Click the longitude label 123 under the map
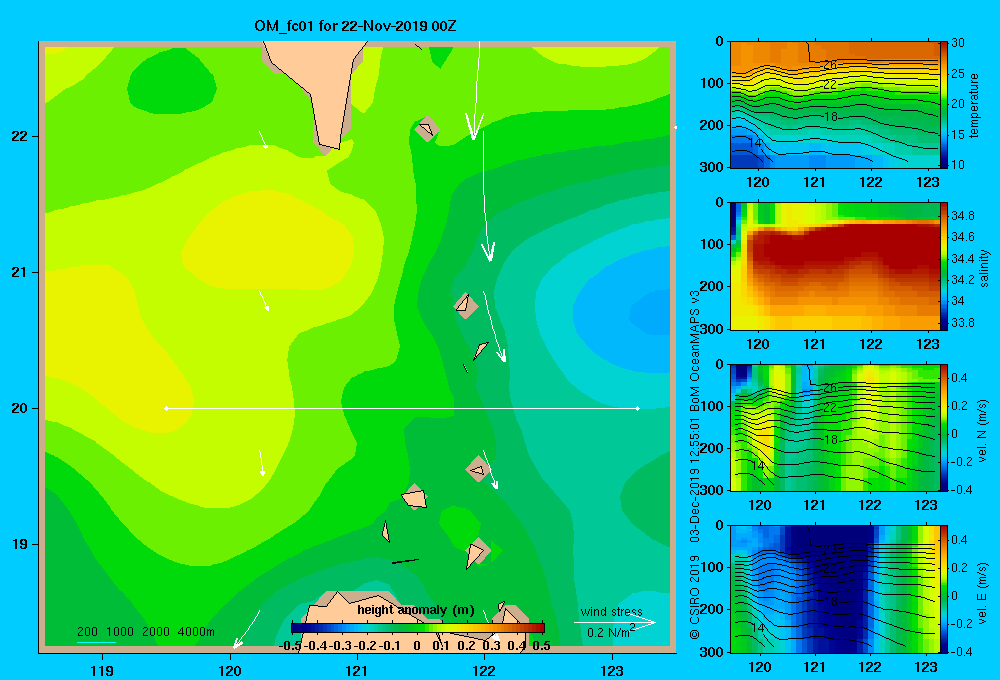Image resolution: width=1000 pixels, height=680 pixels. (612, 670)
